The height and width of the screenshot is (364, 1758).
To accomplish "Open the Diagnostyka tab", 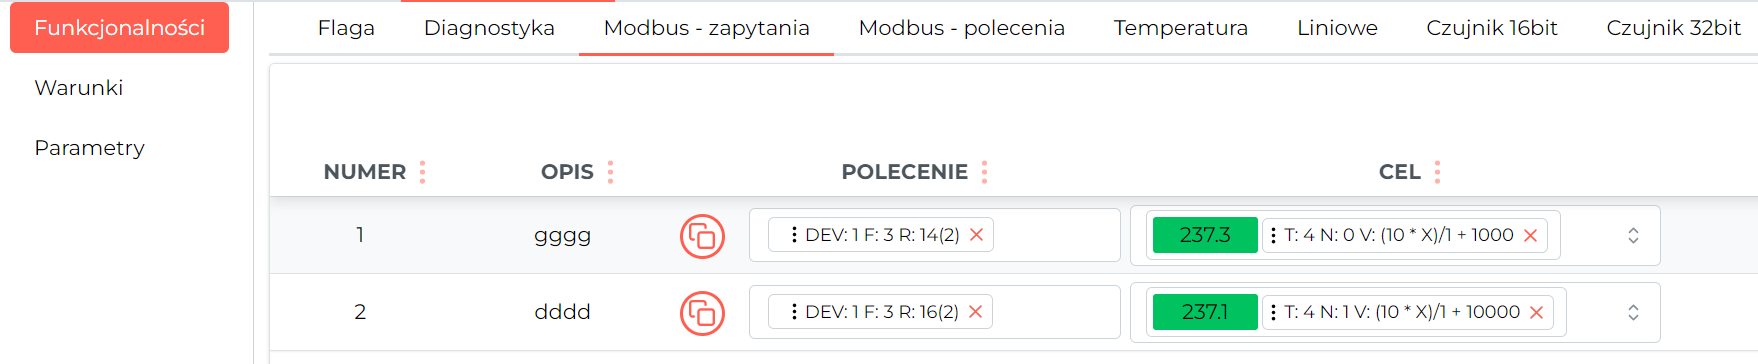I will point(489,28).
